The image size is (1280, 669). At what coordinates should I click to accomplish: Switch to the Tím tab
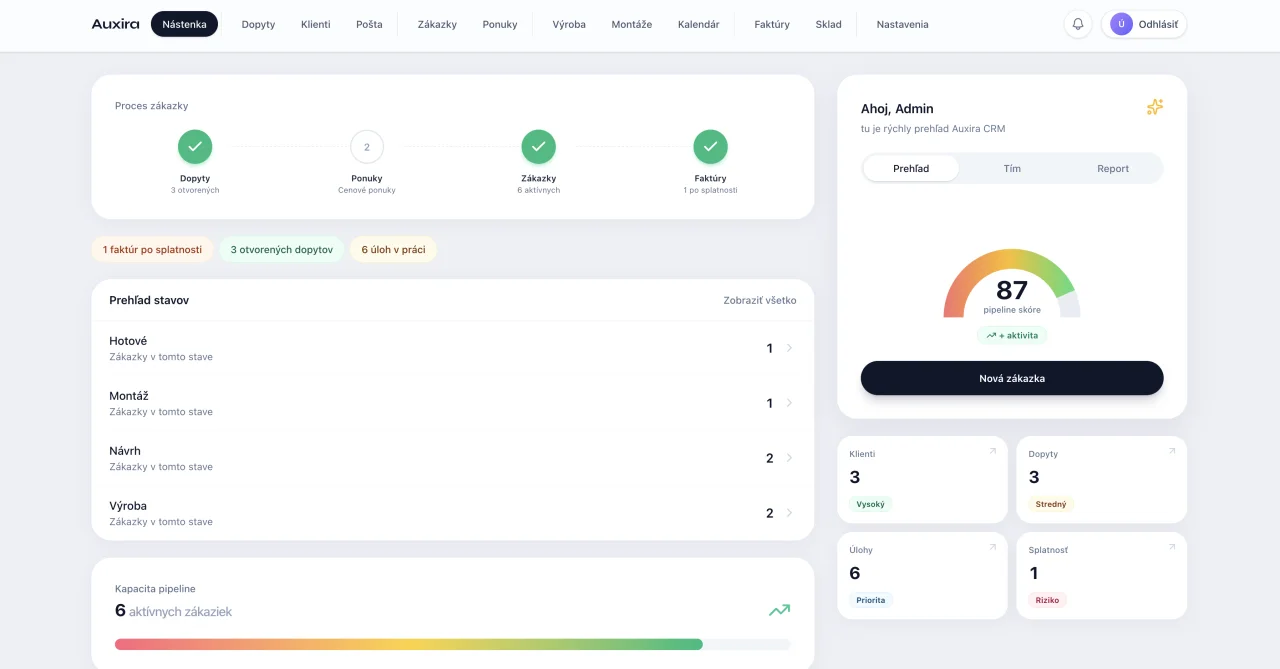point(1012,168)
